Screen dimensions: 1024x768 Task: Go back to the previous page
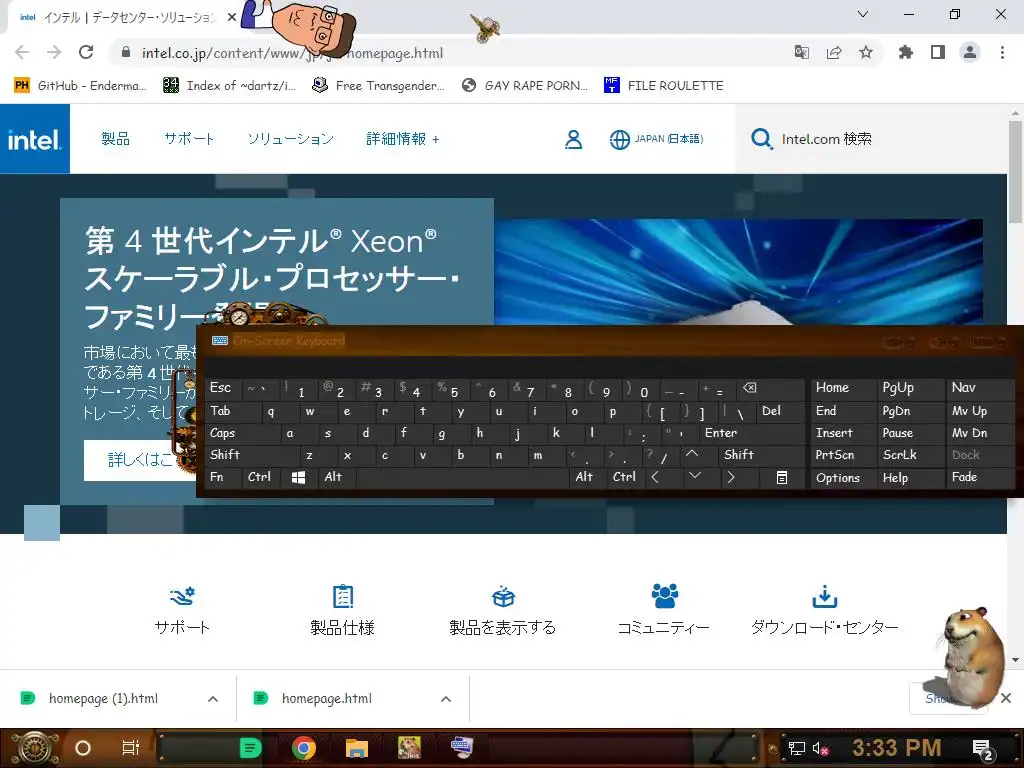tap(22, 52)
